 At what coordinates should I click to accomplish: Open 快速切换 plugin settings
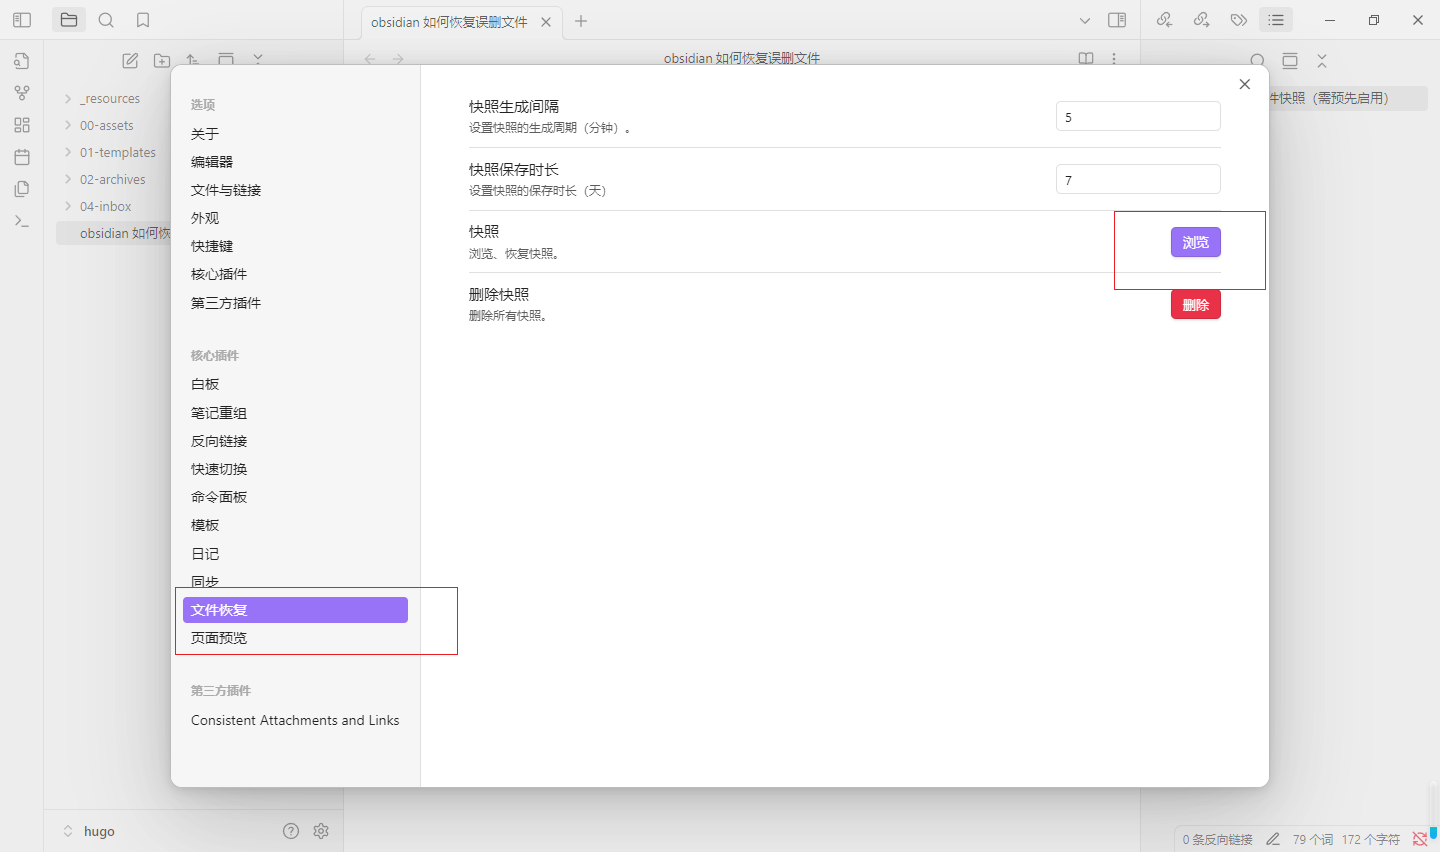click(x=295, y=469)
